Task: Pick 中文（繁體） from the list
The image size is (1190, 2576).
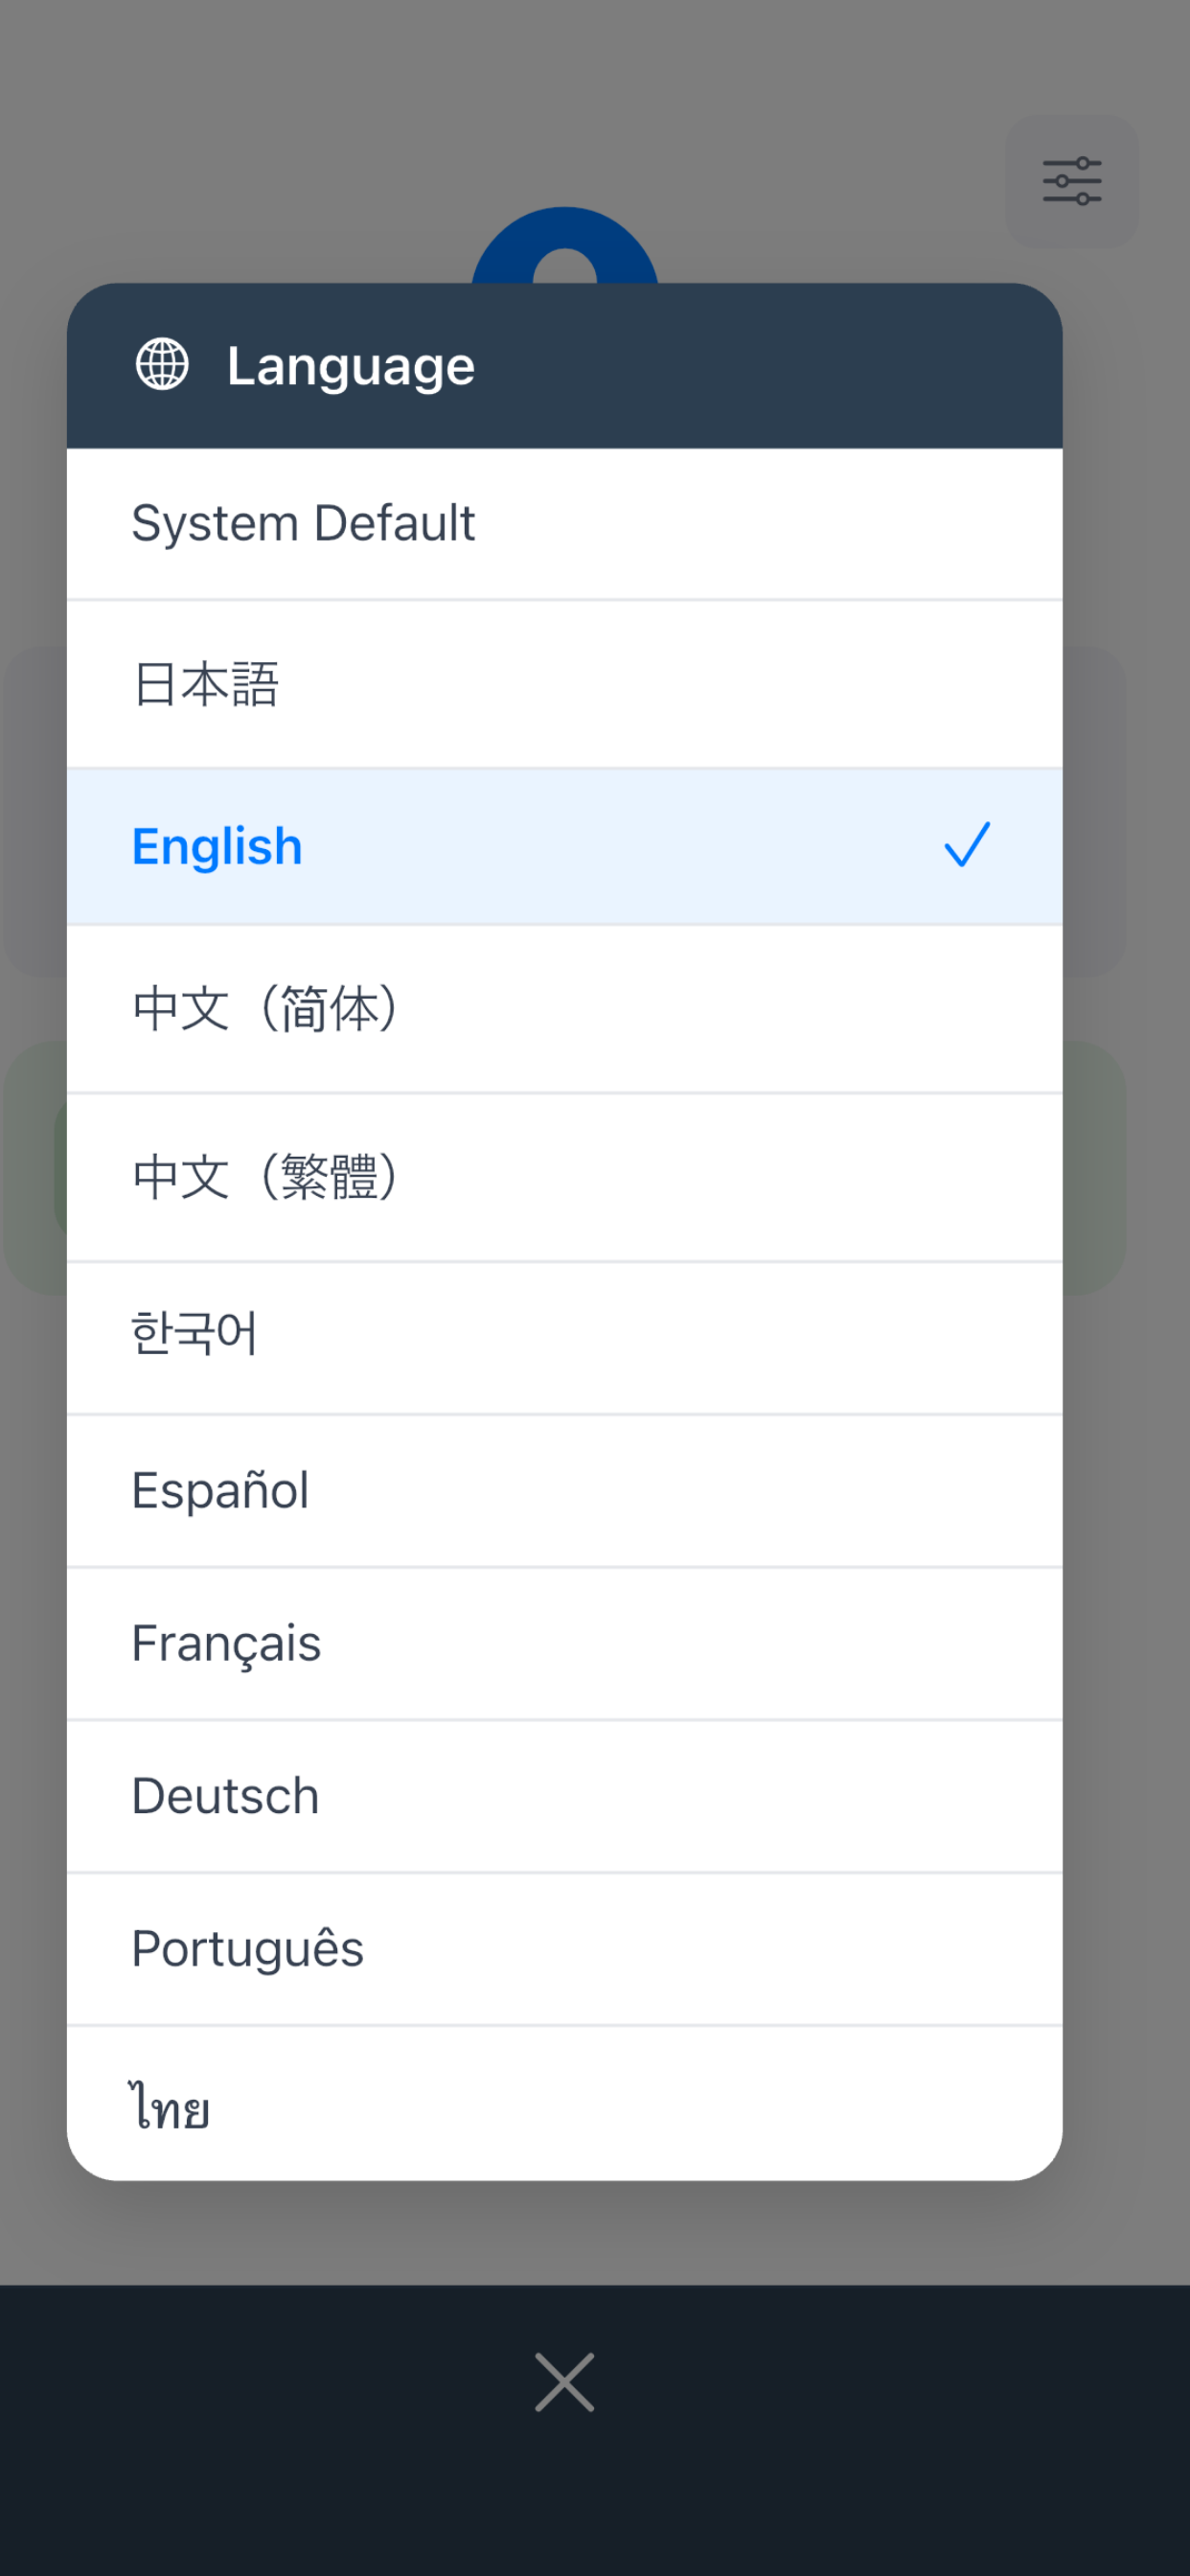Action: point(265,1177)
